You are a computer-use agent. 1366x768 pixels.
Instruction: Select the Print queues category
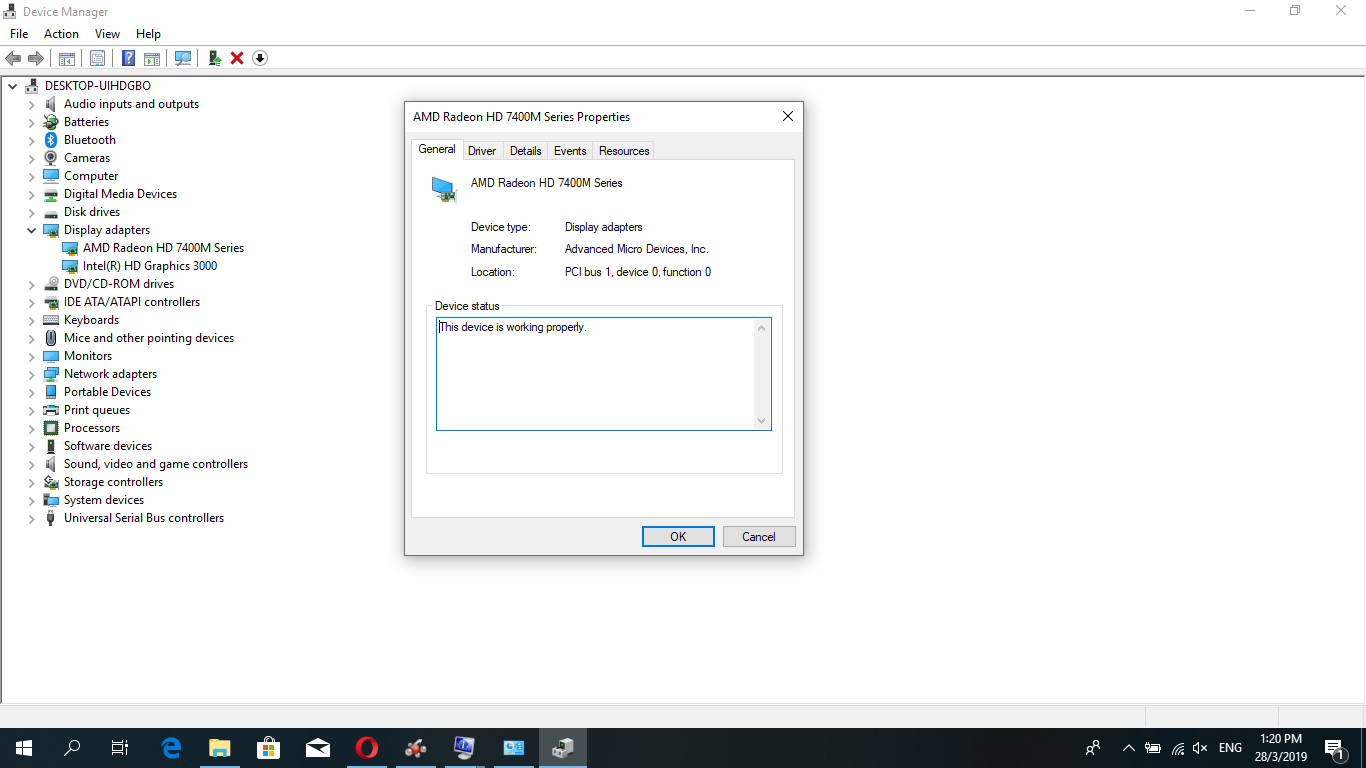tap(97, 410)
